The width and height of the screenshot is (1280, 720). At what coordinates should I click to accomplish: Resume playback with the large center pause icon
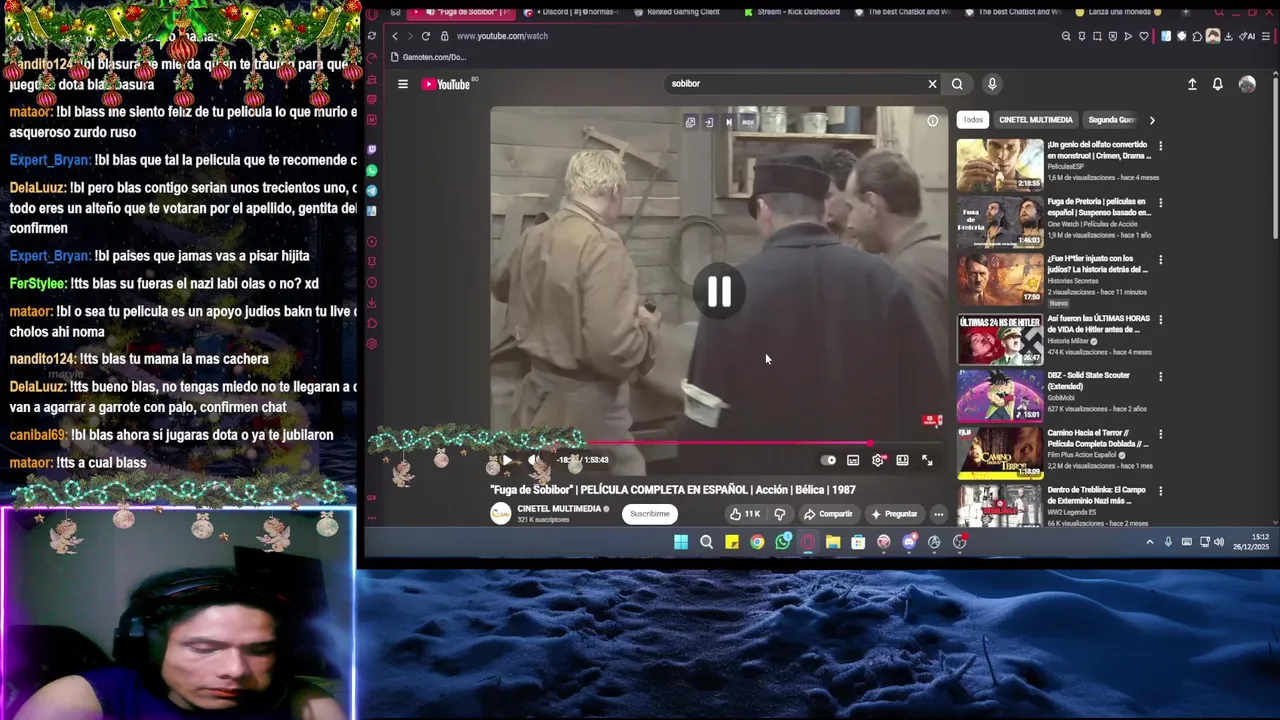(x=719, y=292)
